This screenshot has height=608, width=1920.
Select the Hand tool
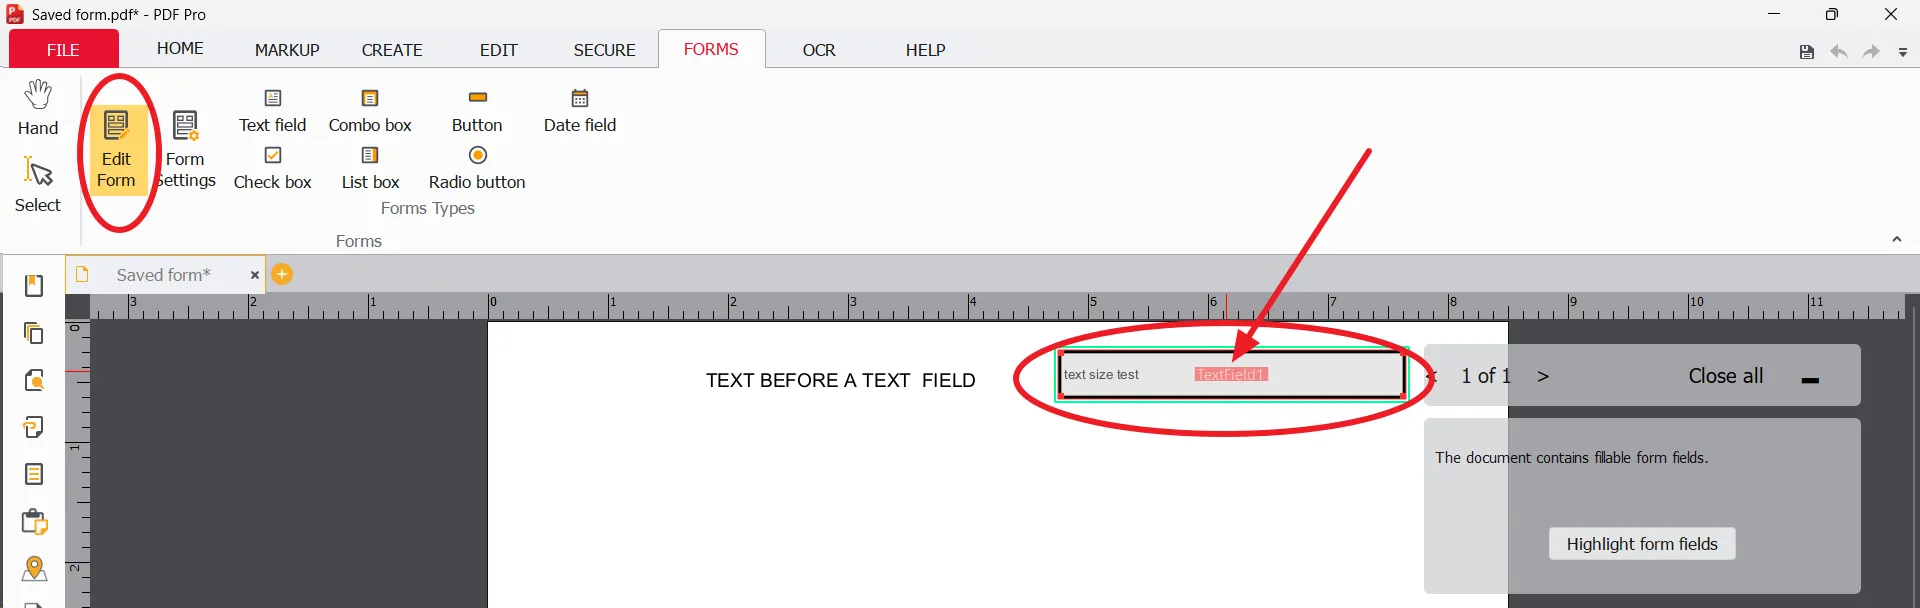coord(38,108)
